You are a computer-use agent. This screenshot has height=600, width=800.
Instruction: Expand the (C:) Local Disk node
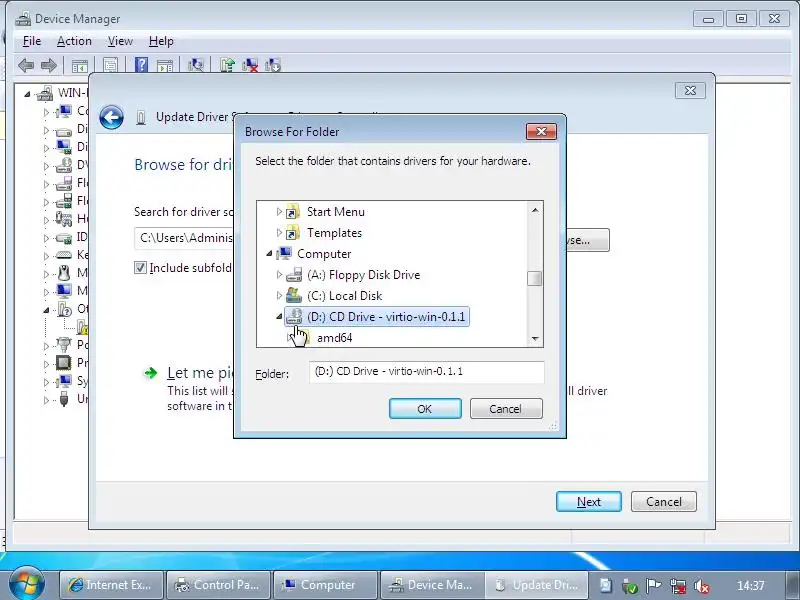(279, 295)
